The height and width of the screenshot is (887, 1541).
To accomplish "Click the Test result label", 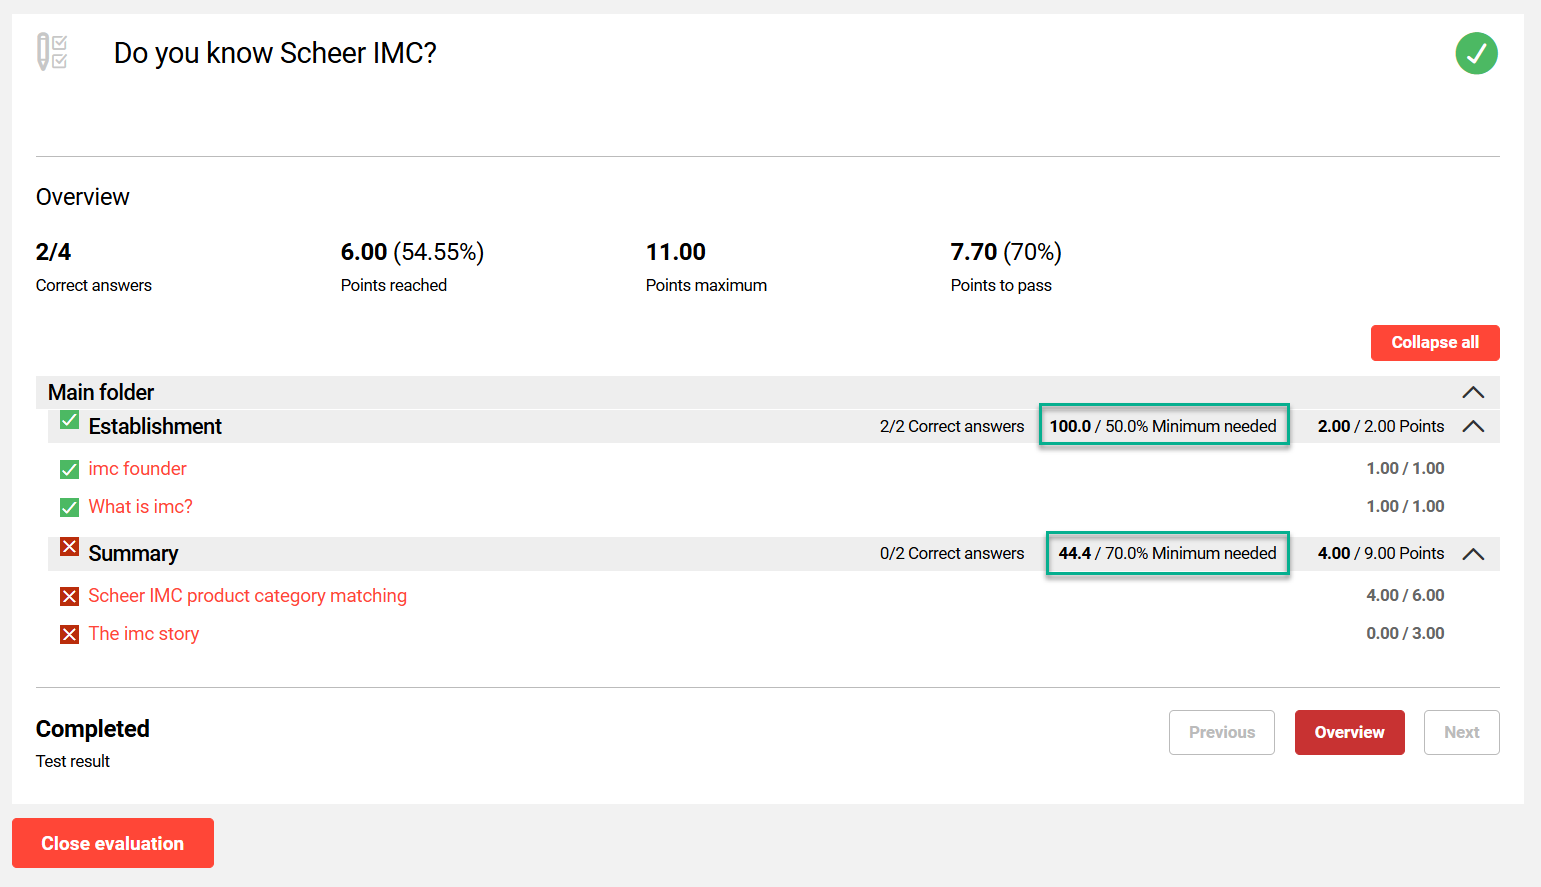I will click(x=73, y=761).
